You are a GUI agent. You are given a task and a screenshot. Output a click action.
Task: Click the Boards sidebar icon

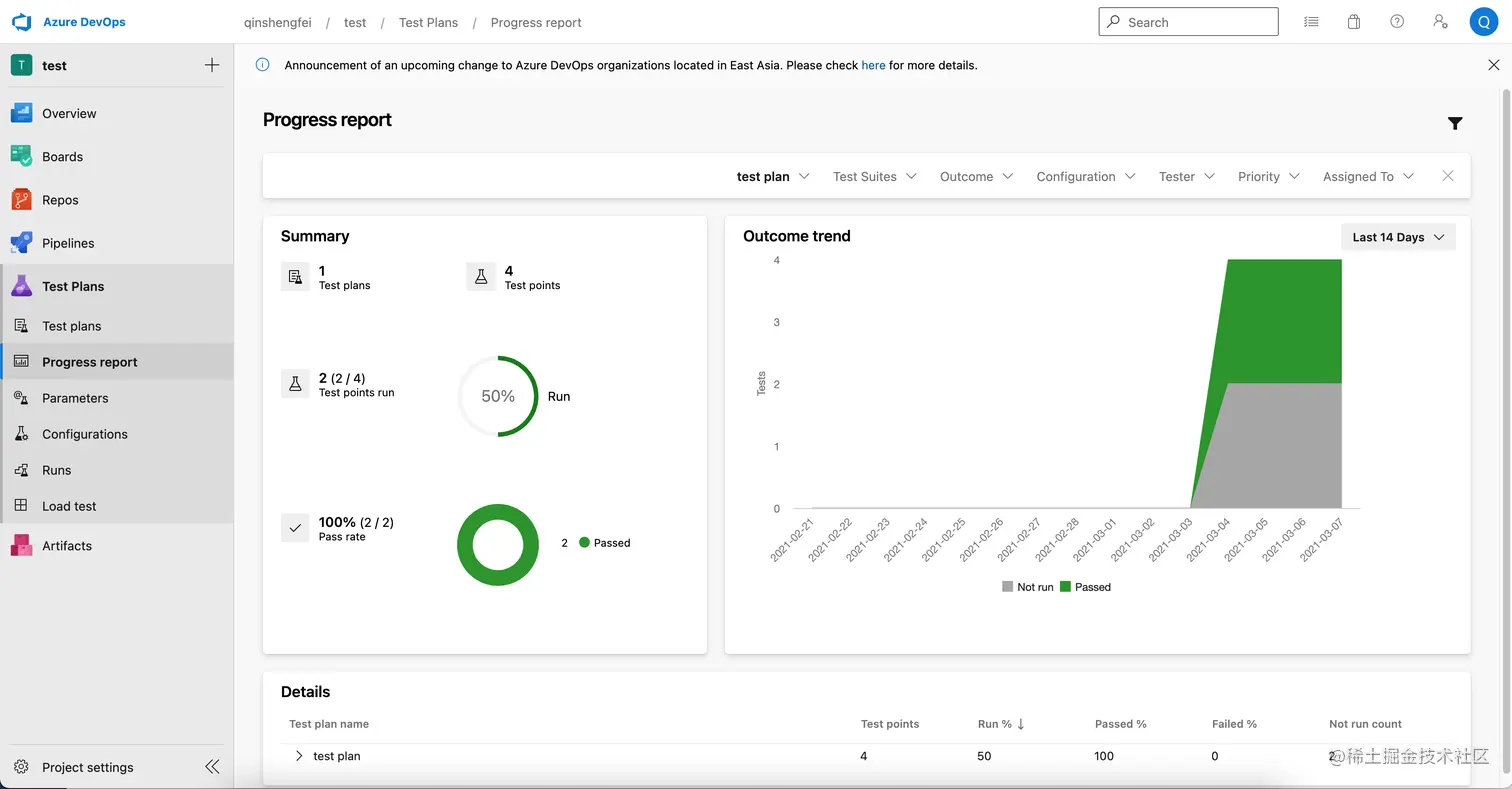click(22, 156)
